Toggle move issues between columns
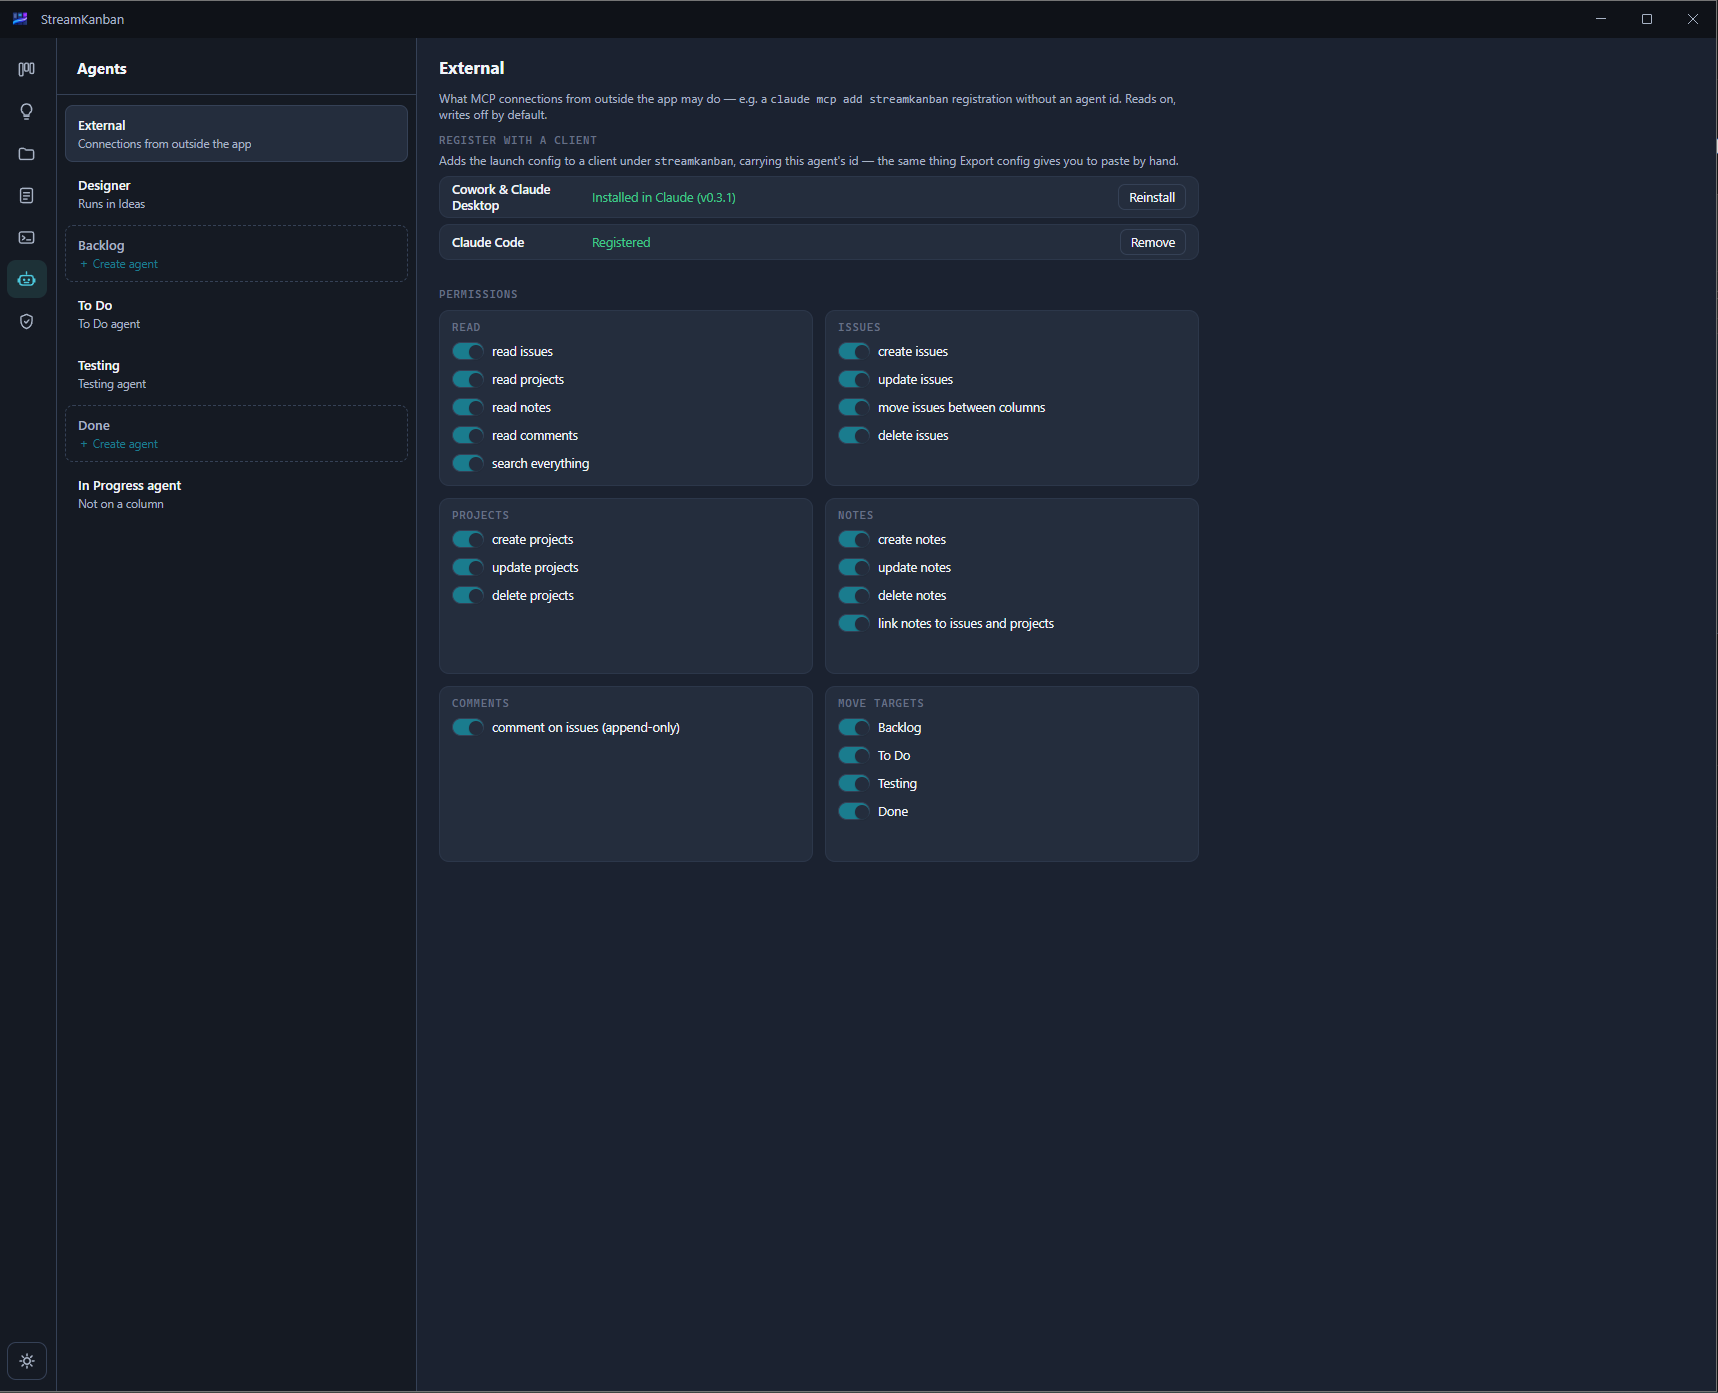 tap(854, 407)
